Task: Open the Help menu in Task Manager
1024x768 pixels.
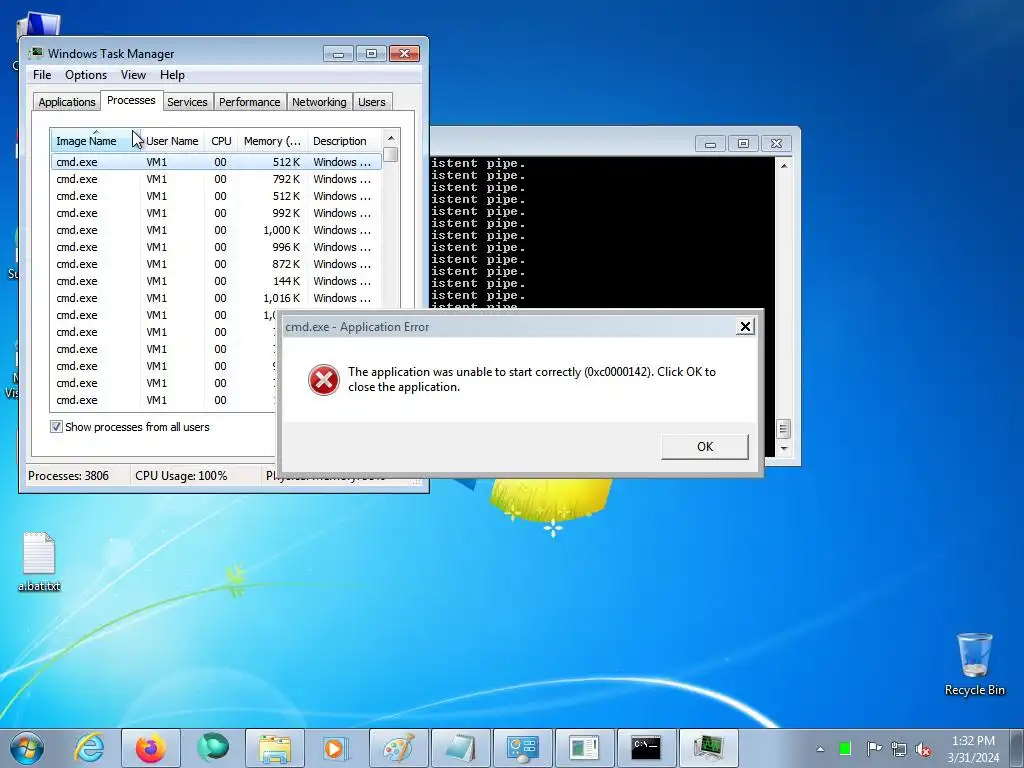Action: click(x=172, y=75)
